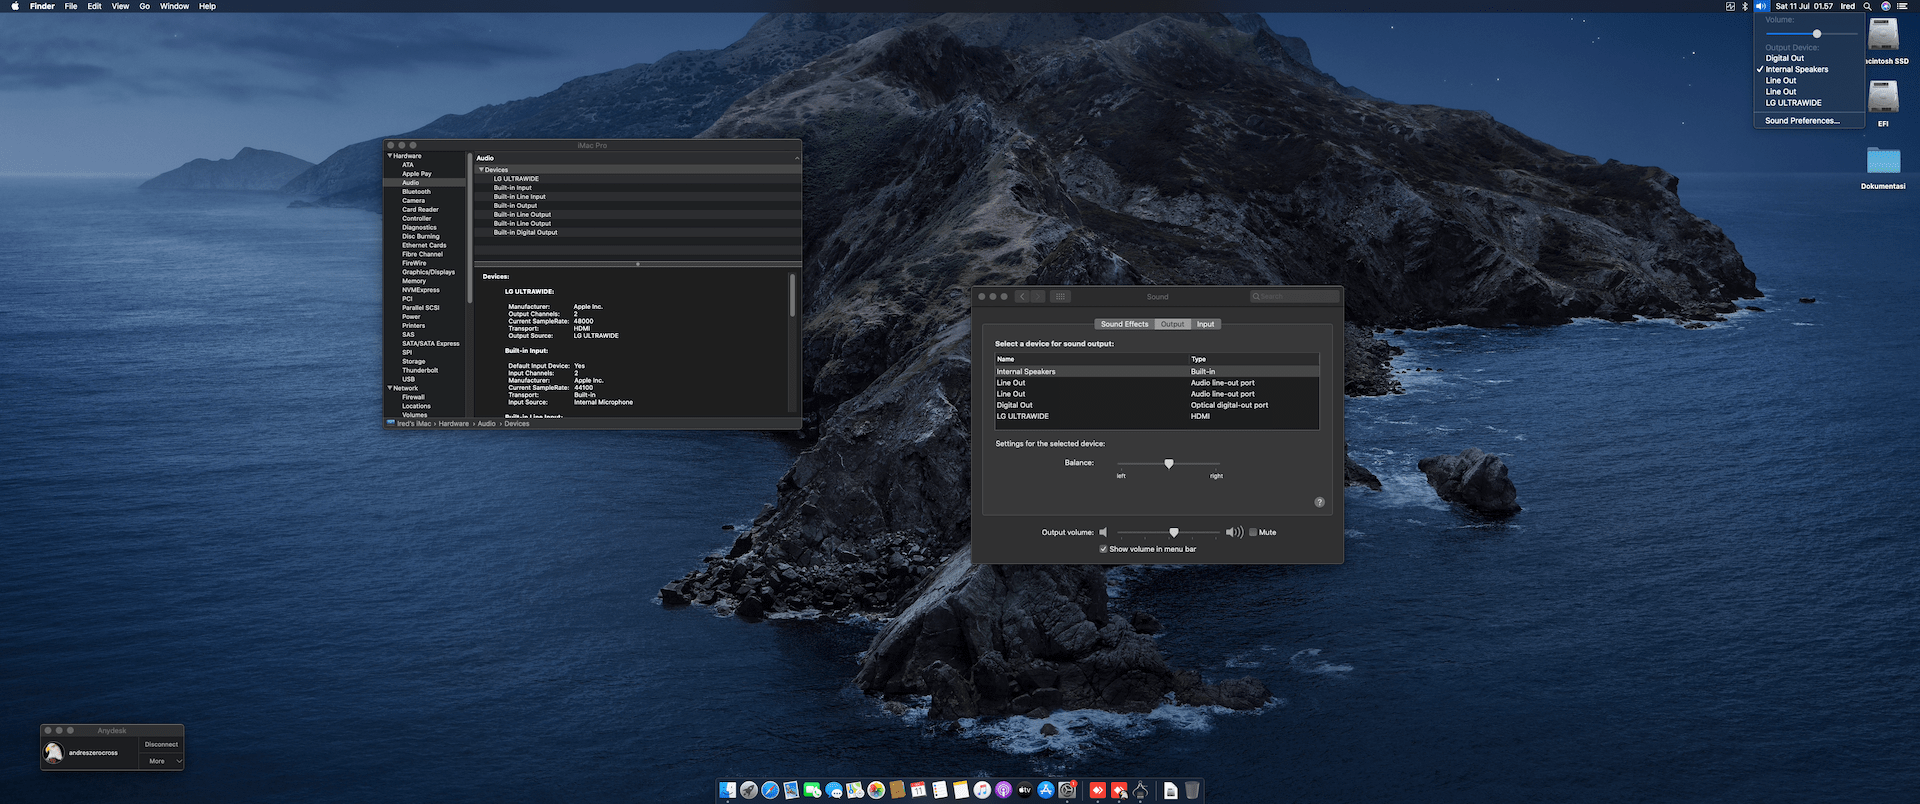Enable the Mute checkbox
Viewport: 1920px width, 804px height.
coord(1253,532)
